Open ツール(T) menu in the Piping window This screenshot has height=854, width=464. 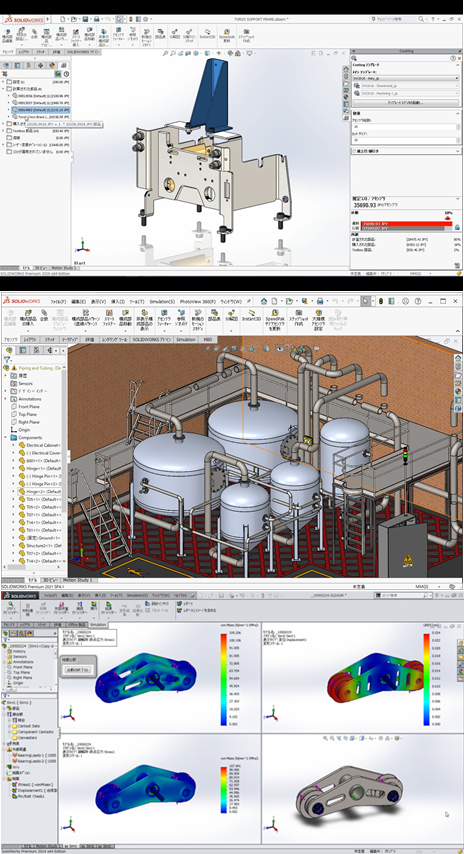click(137, 301)
